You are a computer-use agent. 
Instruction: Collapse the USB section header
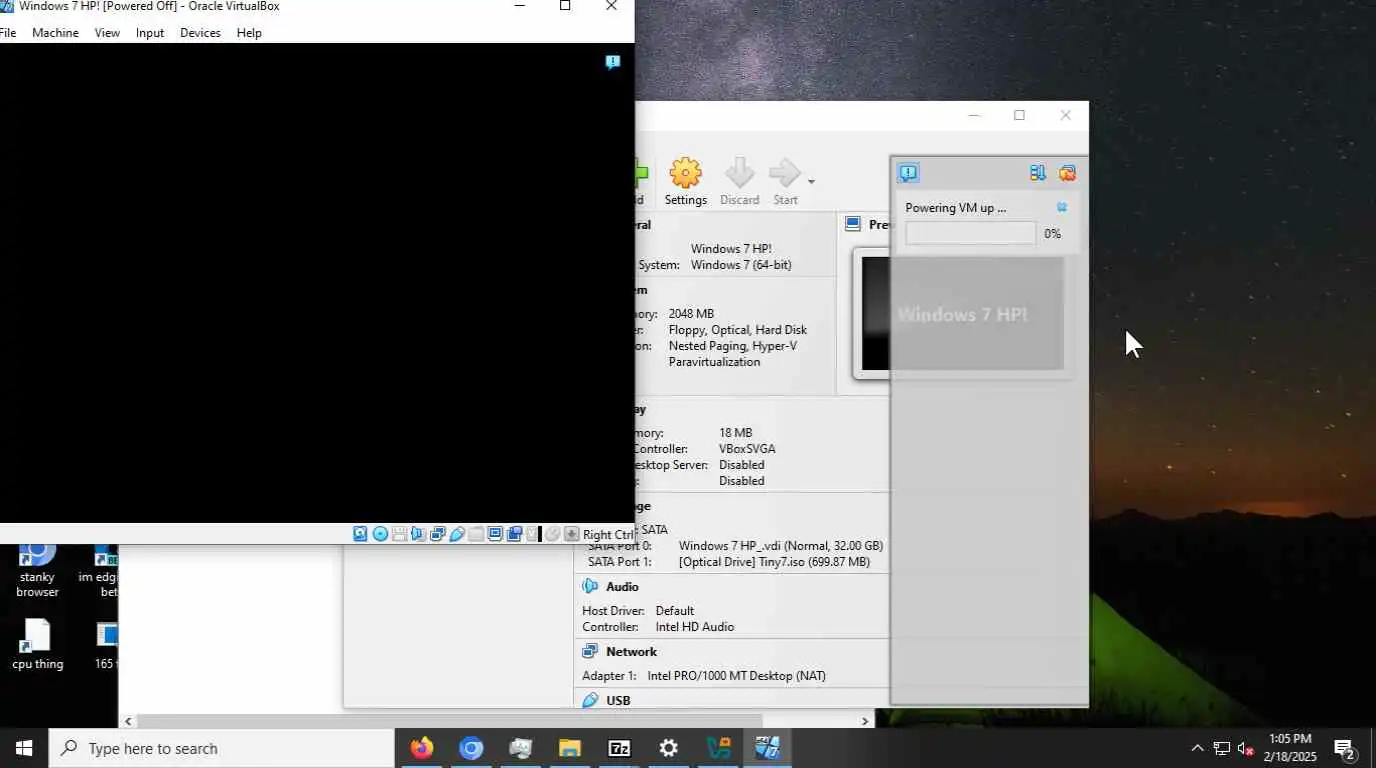tap(618, 700)
